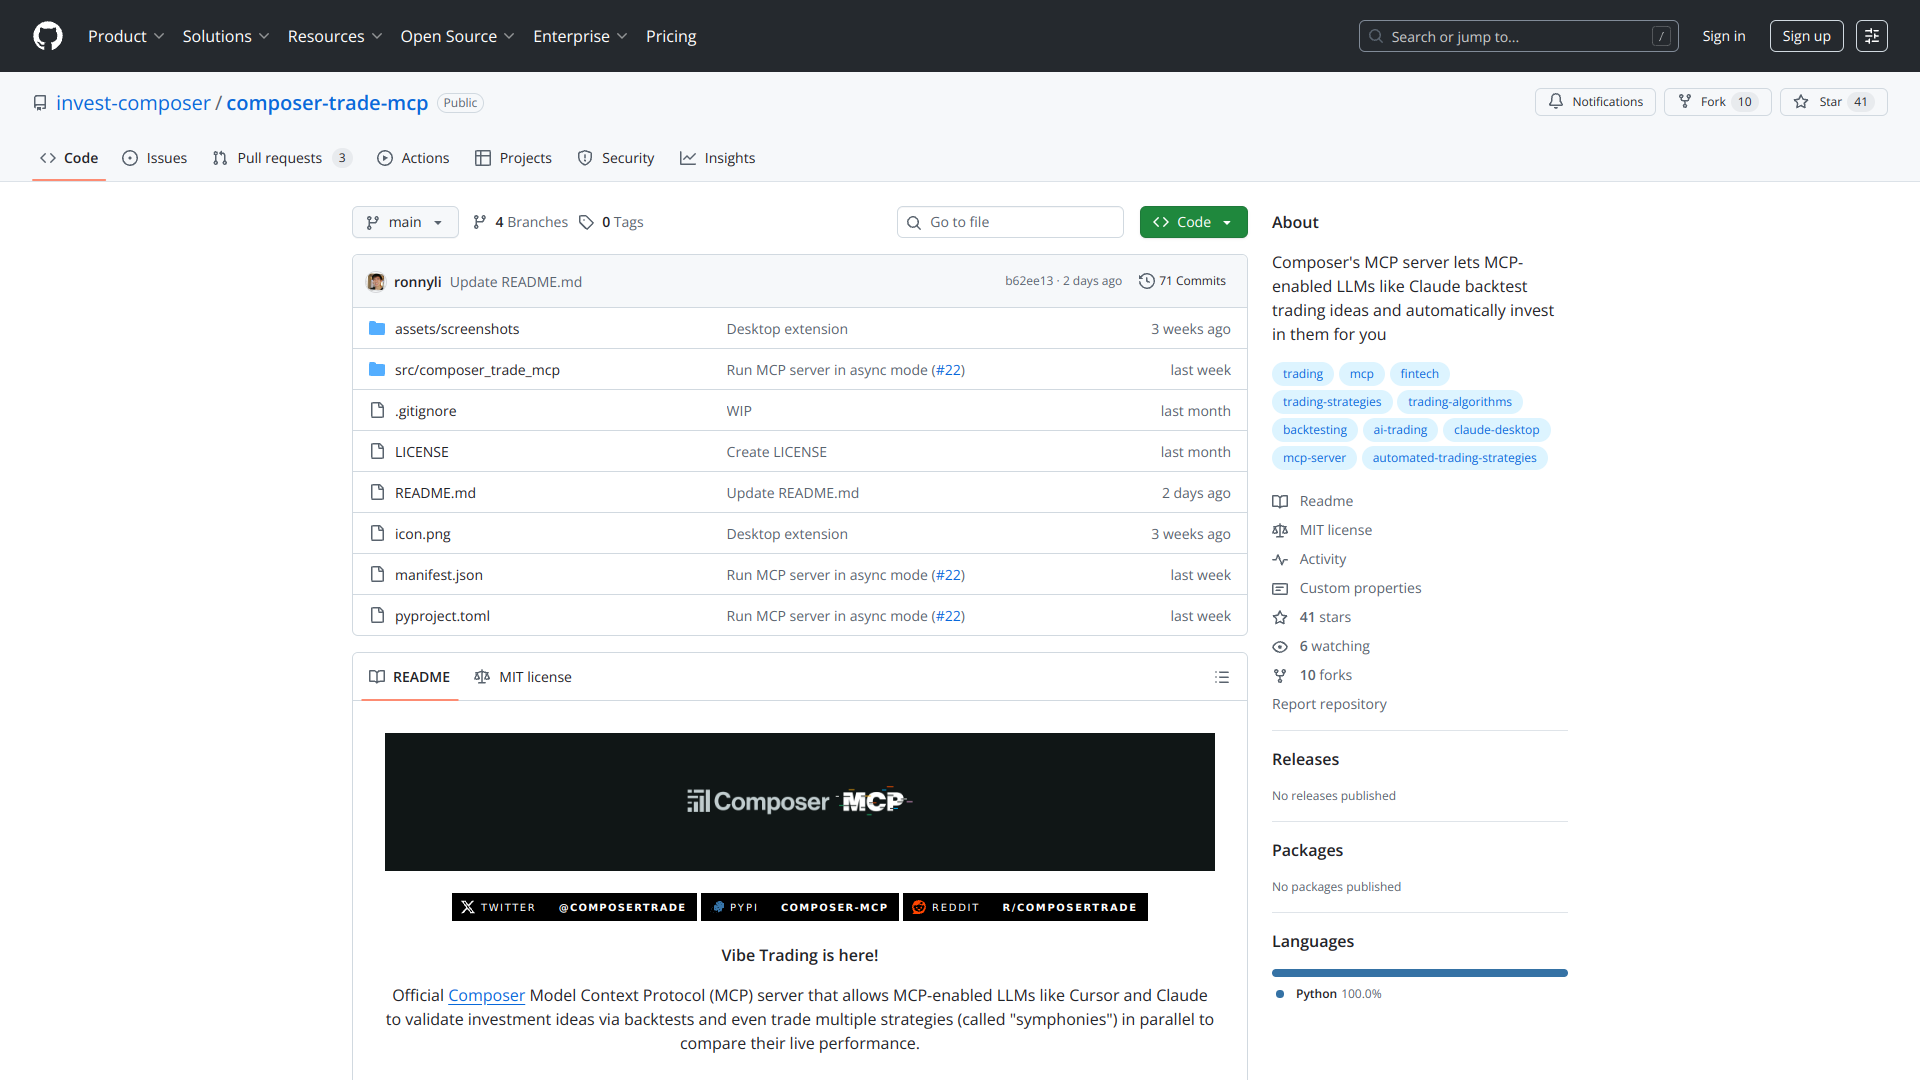This screenshot has height=1080, width=1920.
Task: Open the green Code dropdown
Action: 1193,222
